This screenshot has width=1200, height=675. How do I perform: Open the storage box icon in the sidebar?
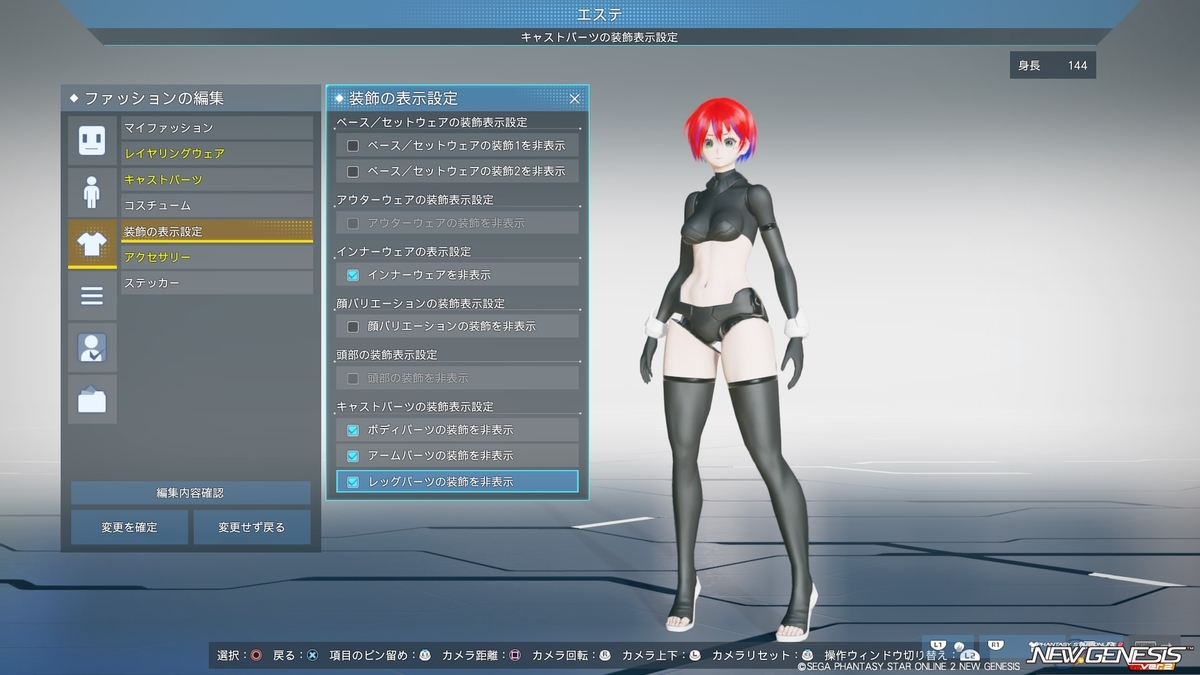[x=92, y=399]
